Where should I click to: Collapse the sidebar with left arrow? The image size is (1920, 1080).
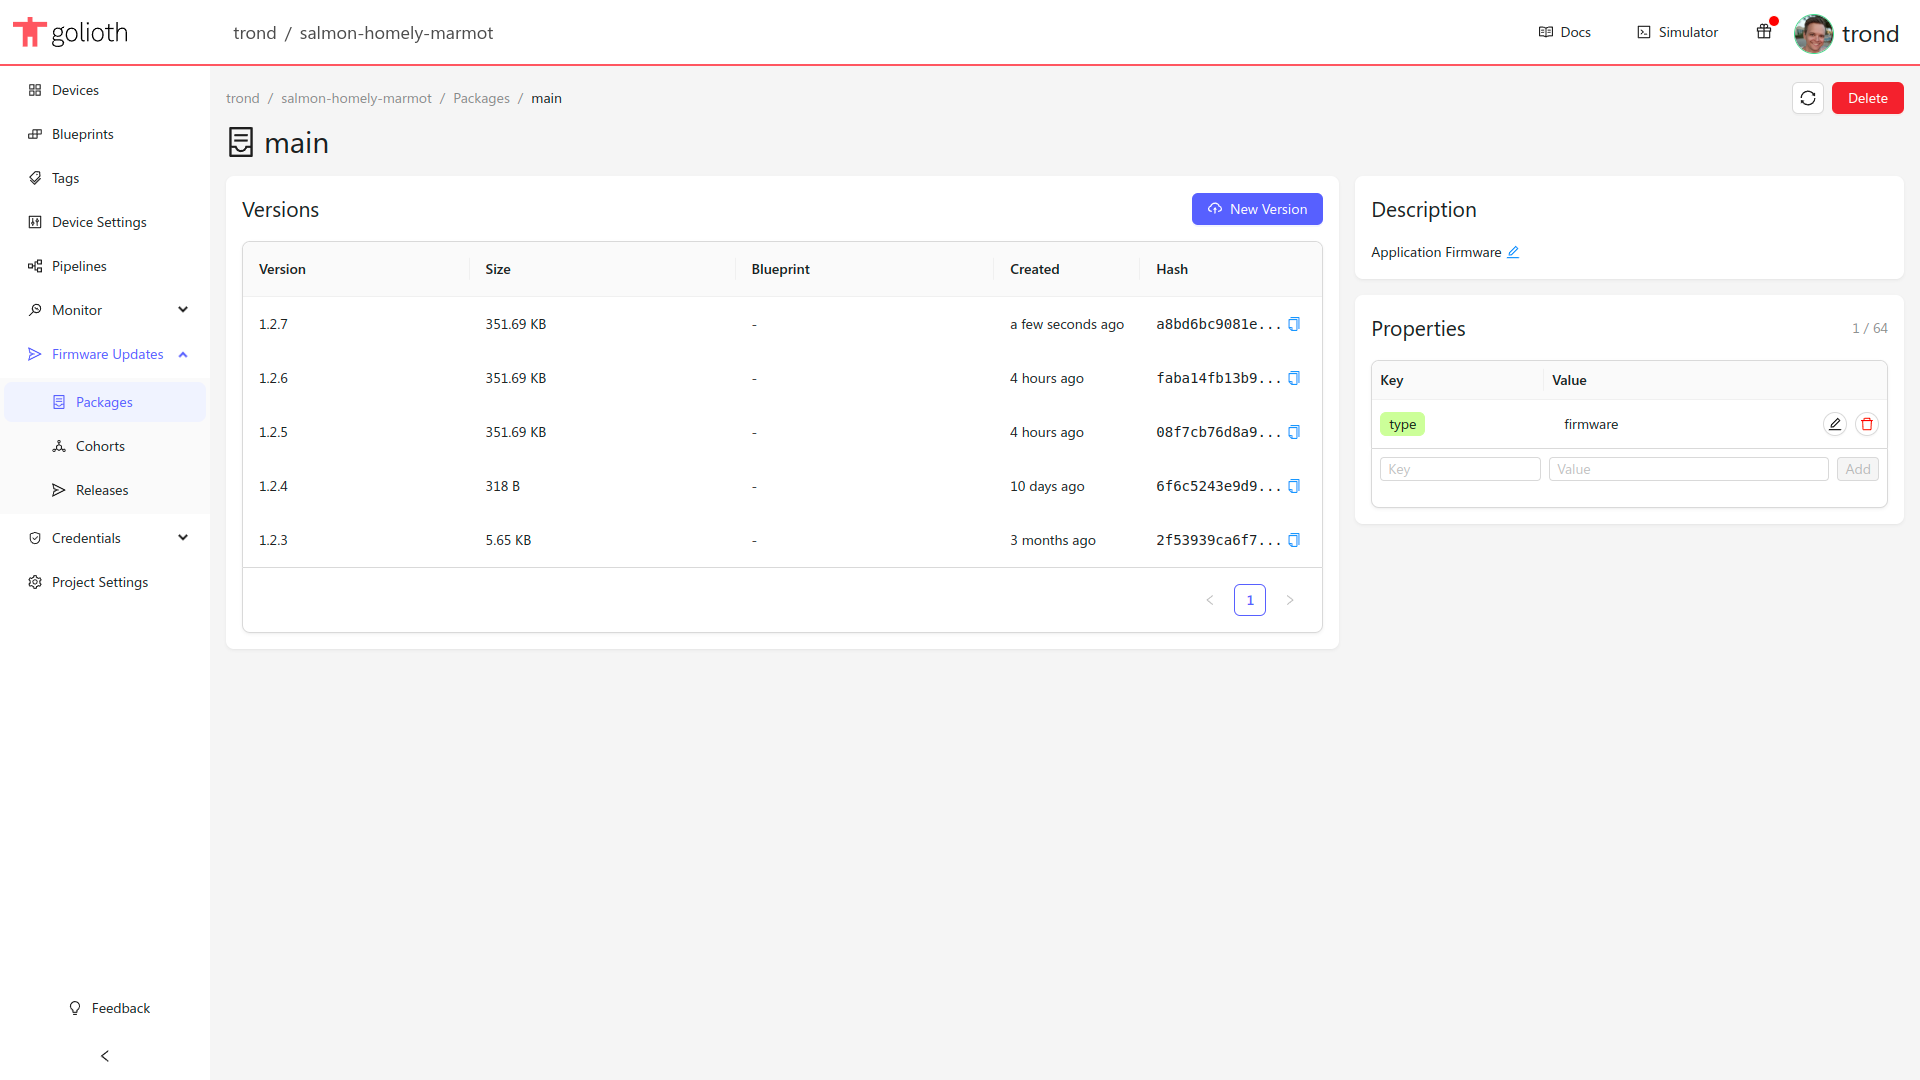(105, 1056)
